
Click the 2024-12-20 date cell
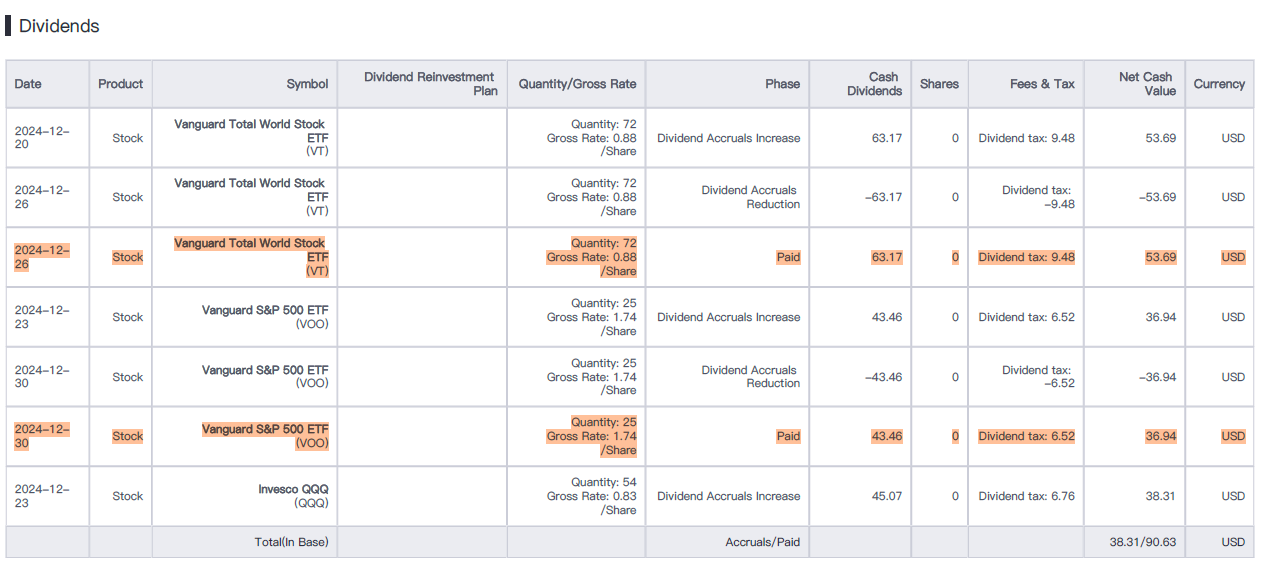(x=42, y=138)
